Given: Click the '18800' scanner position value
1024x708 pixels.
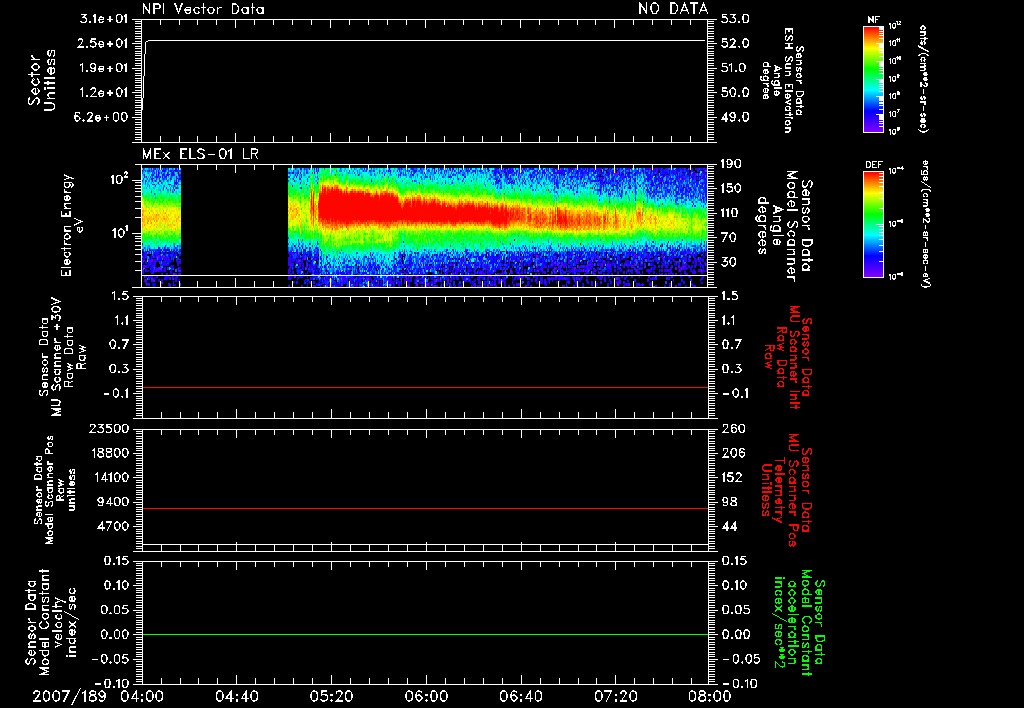Looking at the screenshot, I should pyautogui.click(x=108, y=453).
